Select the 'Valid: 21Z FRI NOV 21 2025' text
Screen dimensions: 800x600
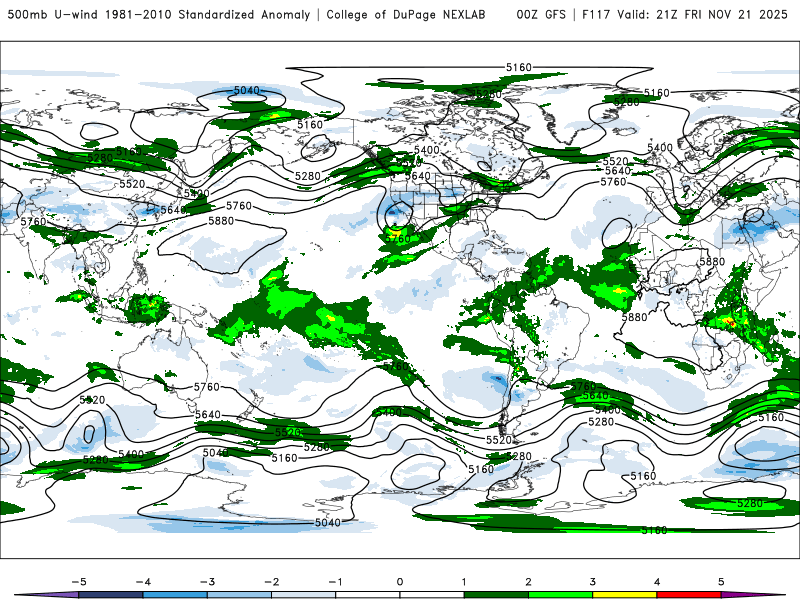703,14
